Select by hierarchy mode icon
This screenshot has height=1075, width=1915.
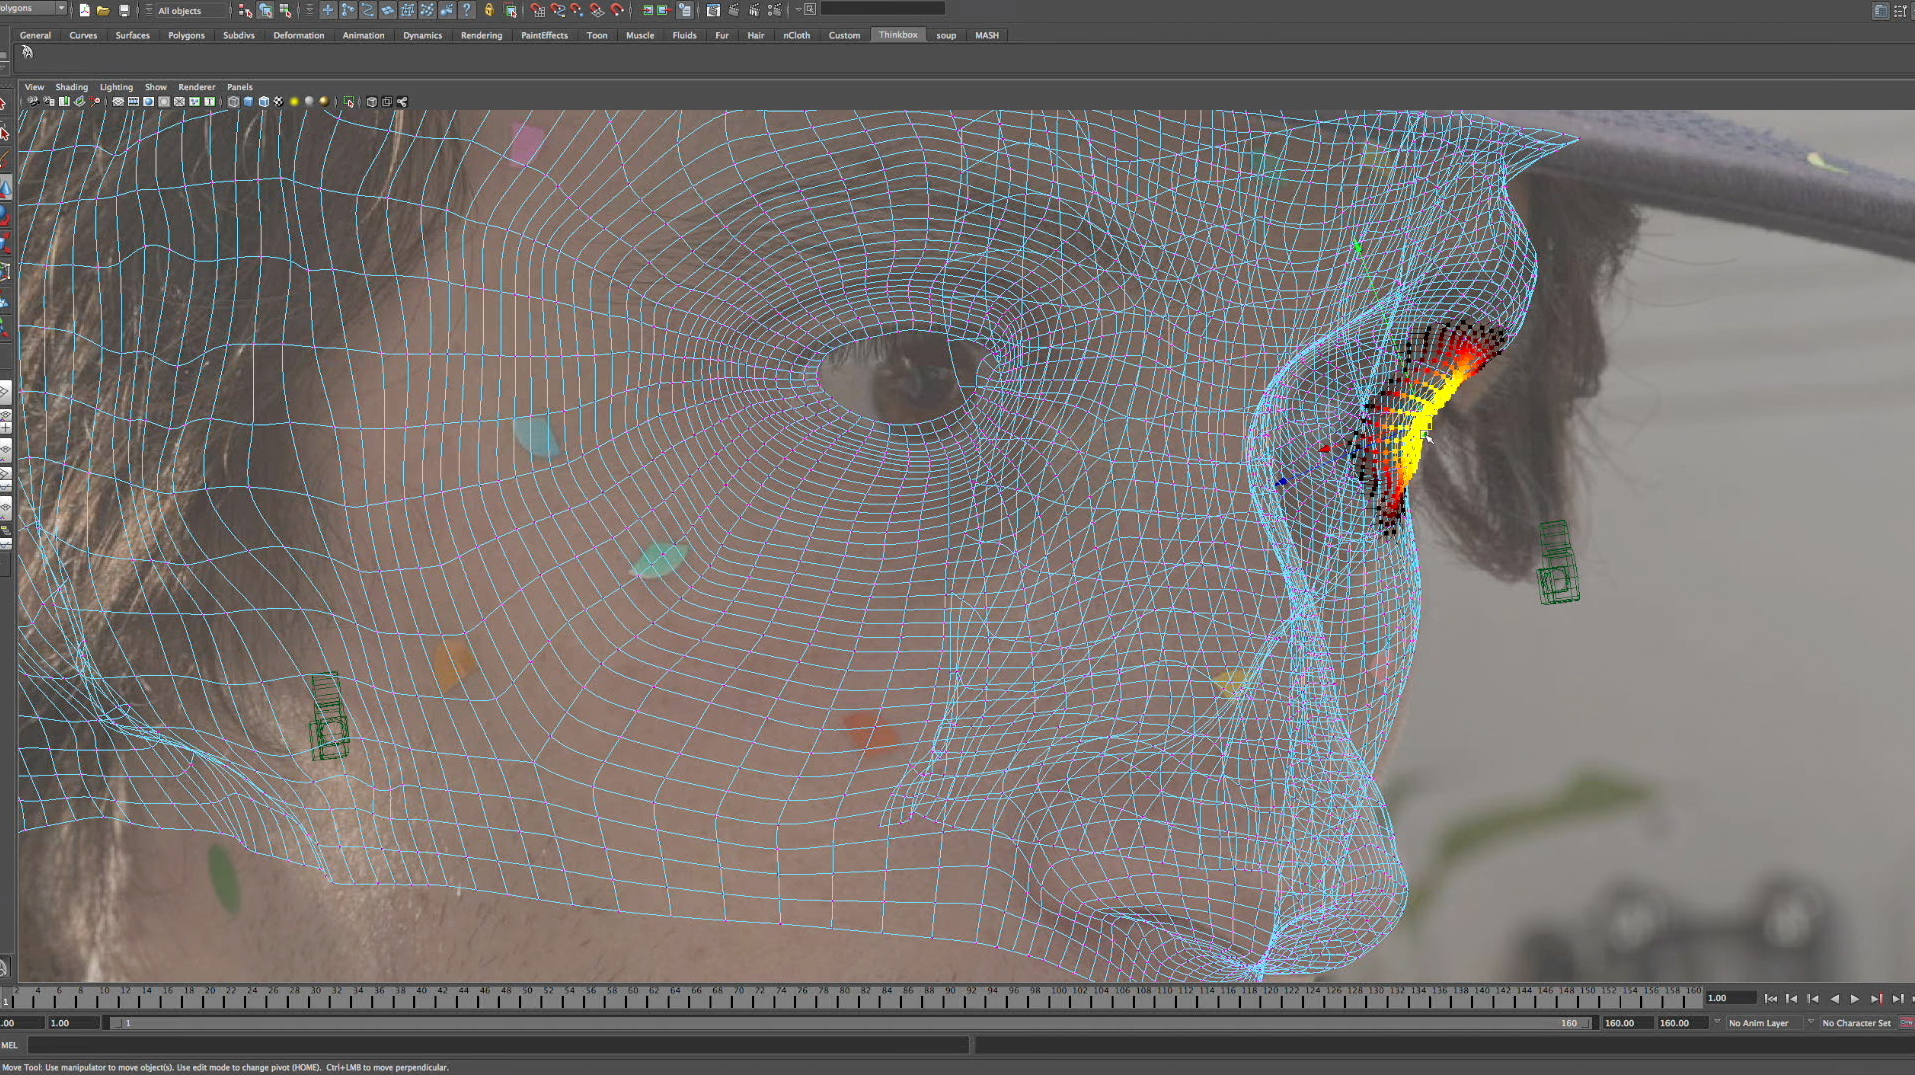(245, 10)
